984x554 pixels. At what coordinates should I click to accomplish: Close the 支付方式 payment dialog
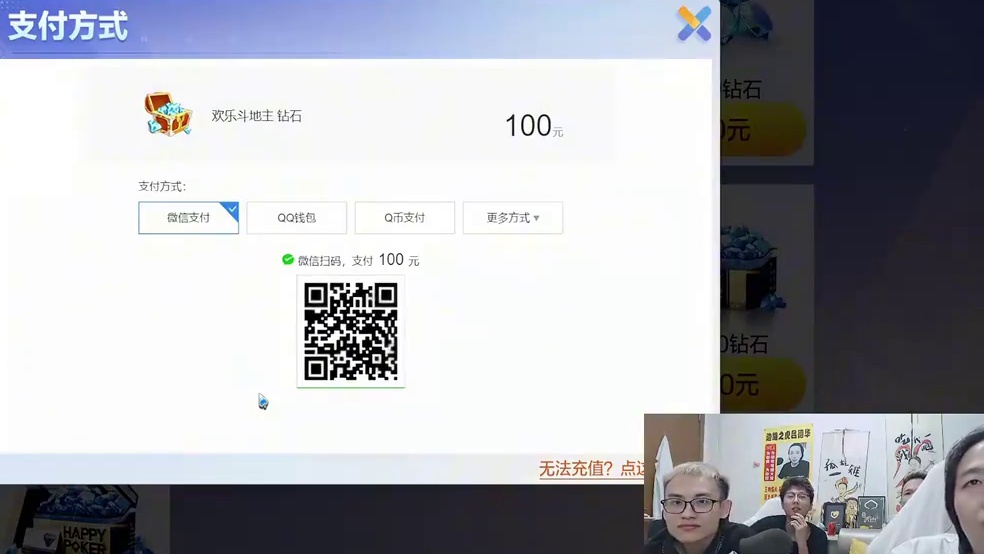[x=694, y=24]
